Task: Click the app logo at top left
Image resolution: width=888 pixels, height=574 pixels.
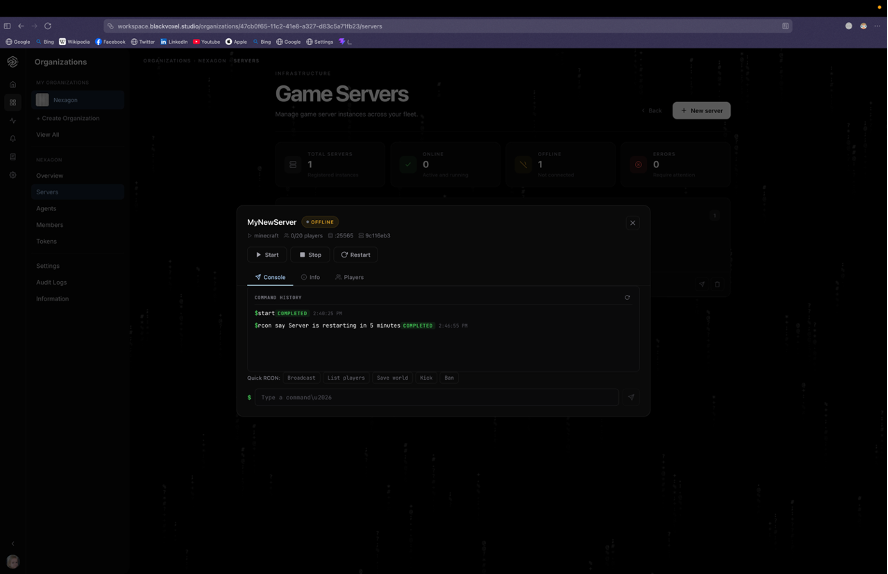Action: [x=12, y=62]
